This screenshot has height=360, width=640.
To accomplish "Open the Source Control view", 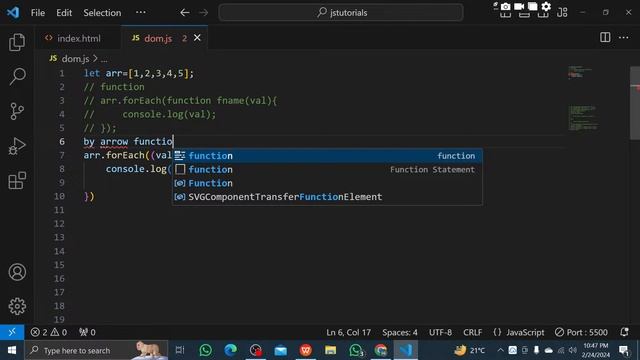I will [x=17, y=111].
